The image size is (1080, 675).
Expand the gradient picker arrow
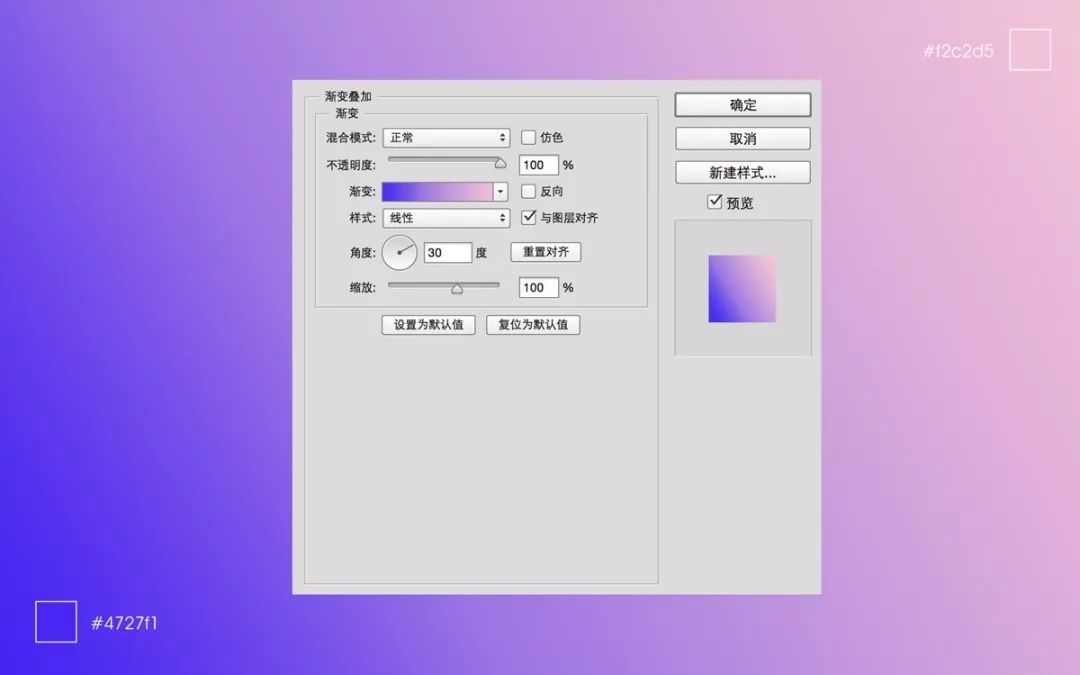(x=501, y=192)
